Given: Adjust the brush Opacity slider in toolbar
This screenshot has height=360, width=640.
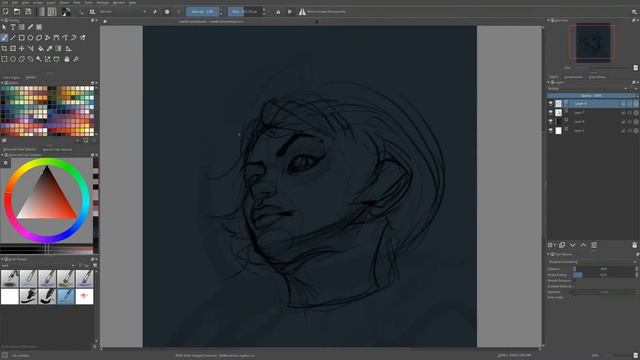Looking at the screenshot, I should click(x=202, y=12).
